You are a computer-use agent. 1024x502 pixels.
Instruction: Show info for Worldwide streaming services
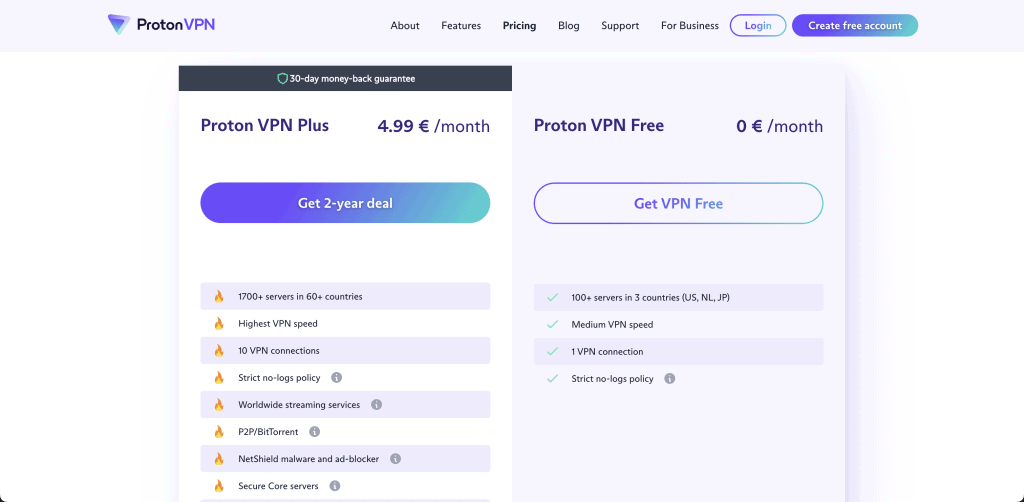click(376, 405)
